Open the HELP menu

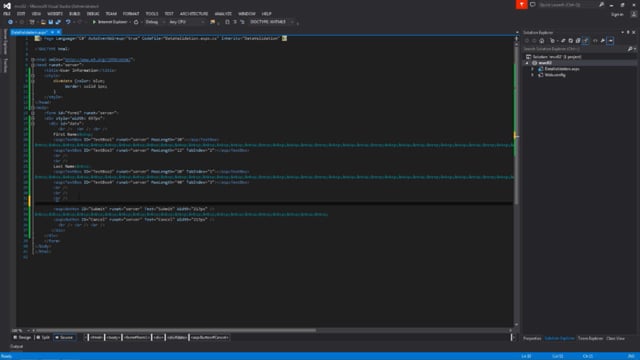[x=267, y=13]
